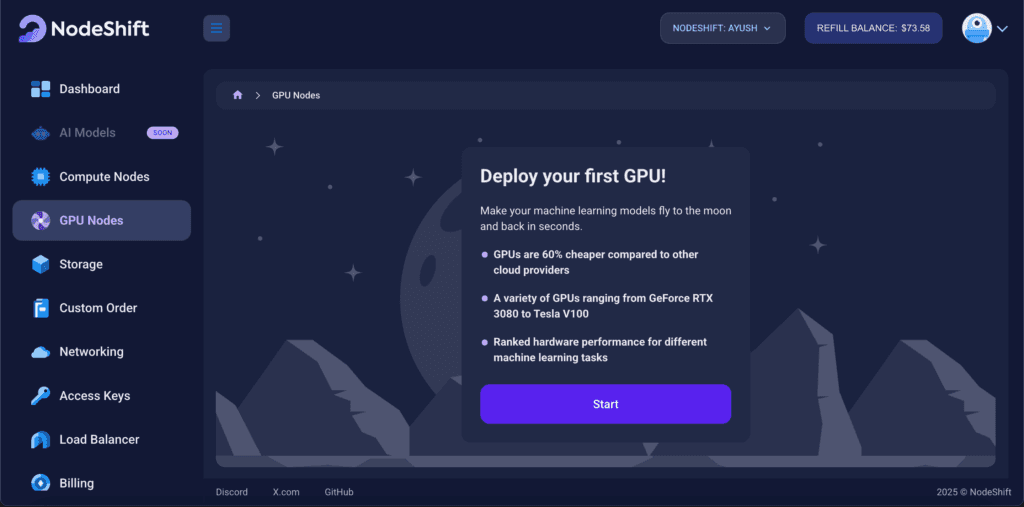Open the Dashboard menu item

point(102,89)
